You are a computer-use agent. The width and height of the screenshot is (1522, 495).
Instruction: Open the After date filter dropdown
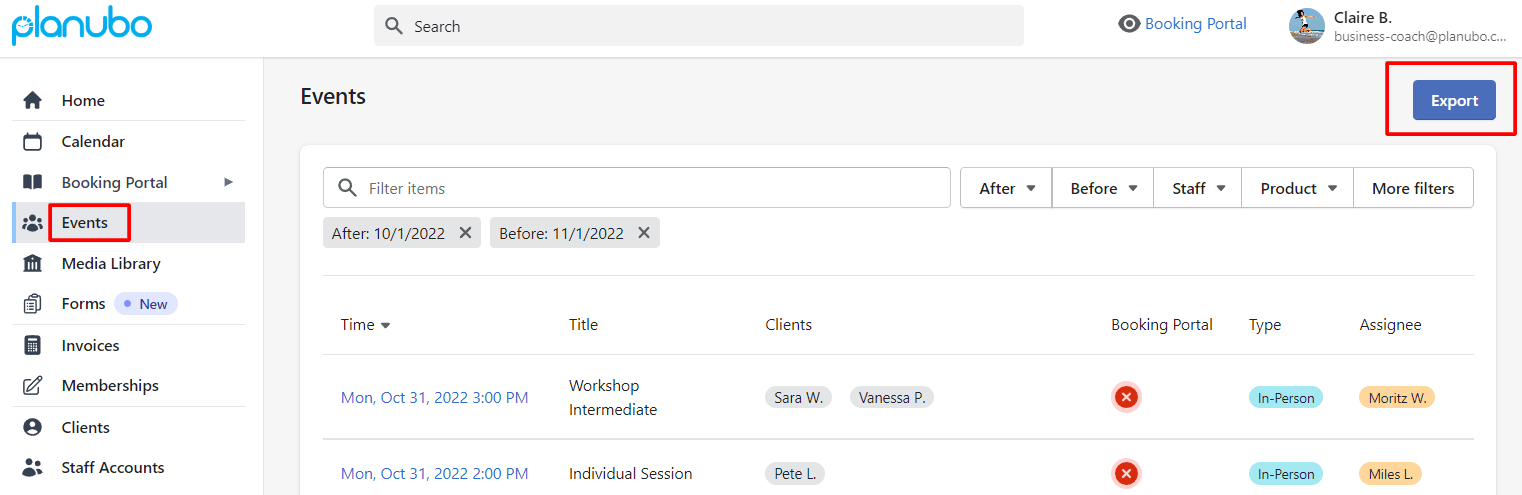(1006, 188)
